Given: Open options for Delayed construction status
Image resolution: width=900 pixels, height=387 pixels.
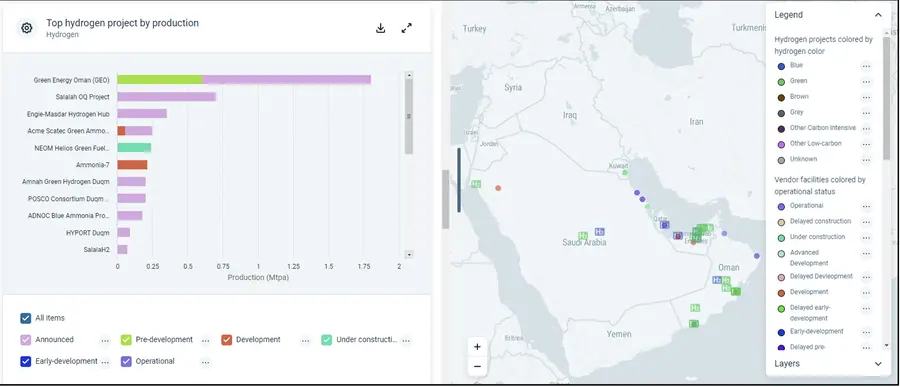Looking at the screenshot, I should click(x=866, y=222).
